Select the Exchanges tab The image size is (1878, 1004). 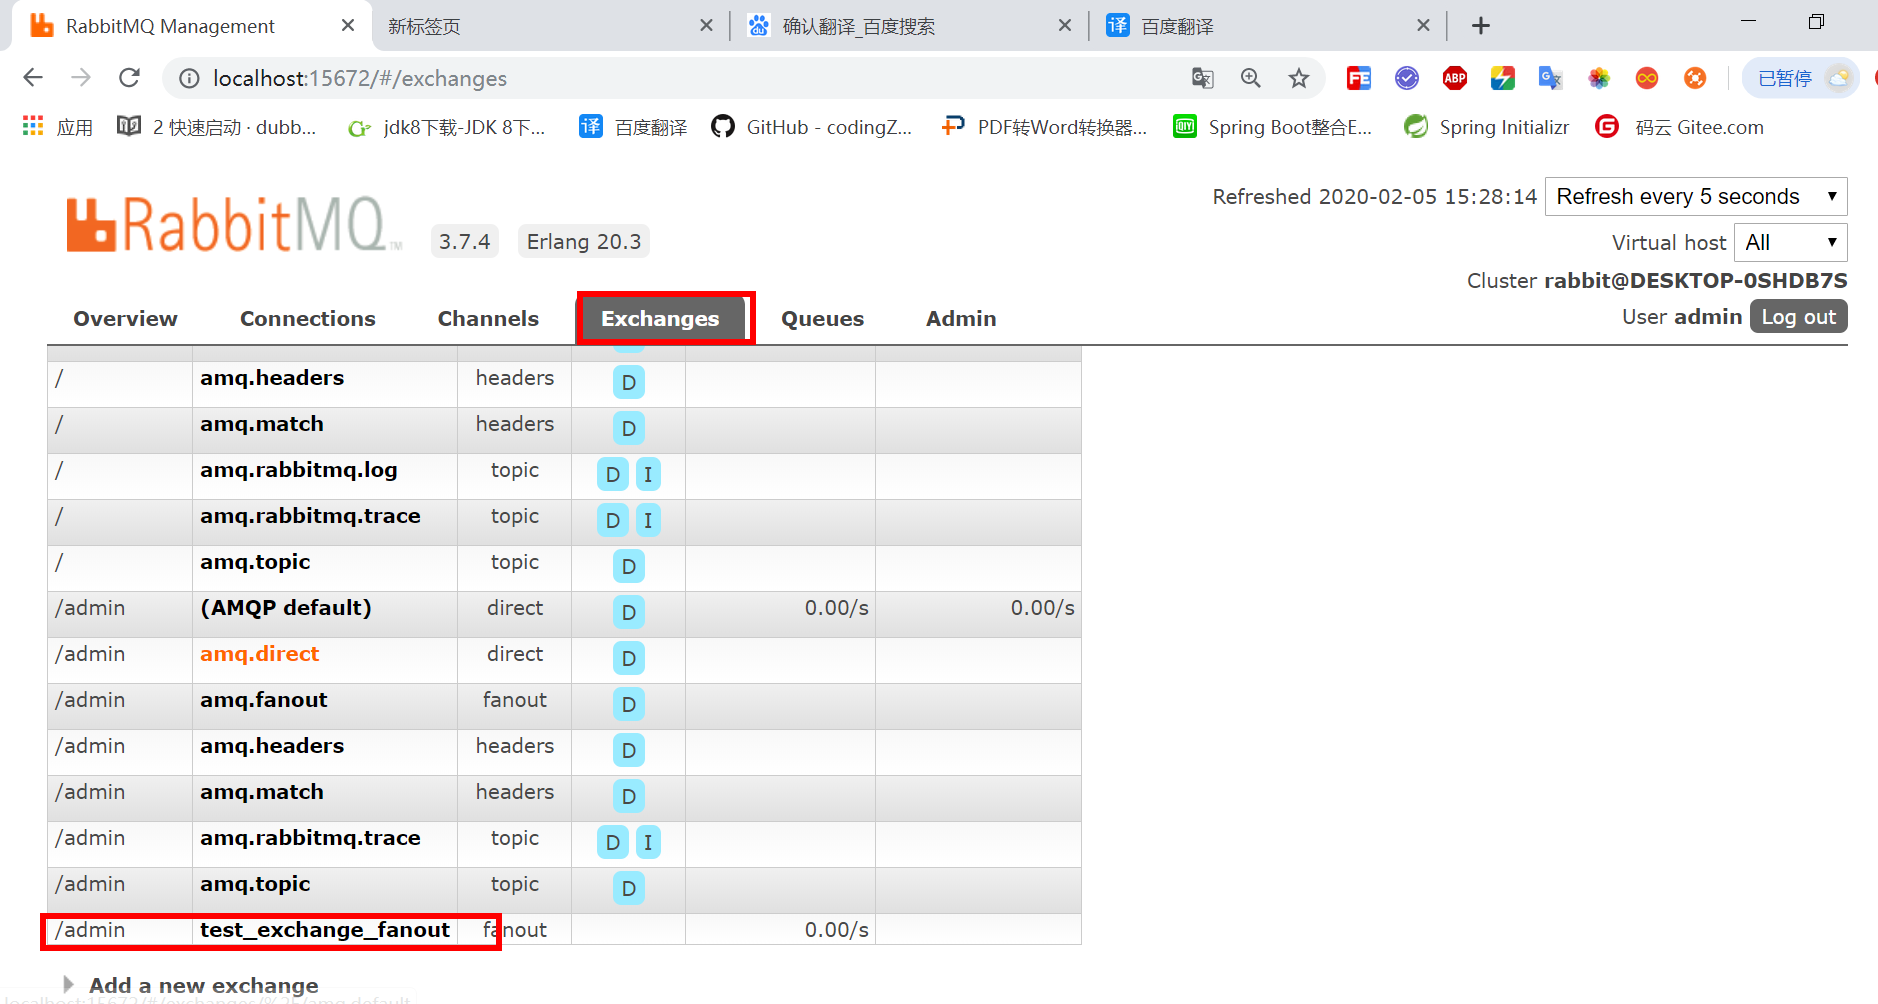pyautogui.click(x=660, y=318)
